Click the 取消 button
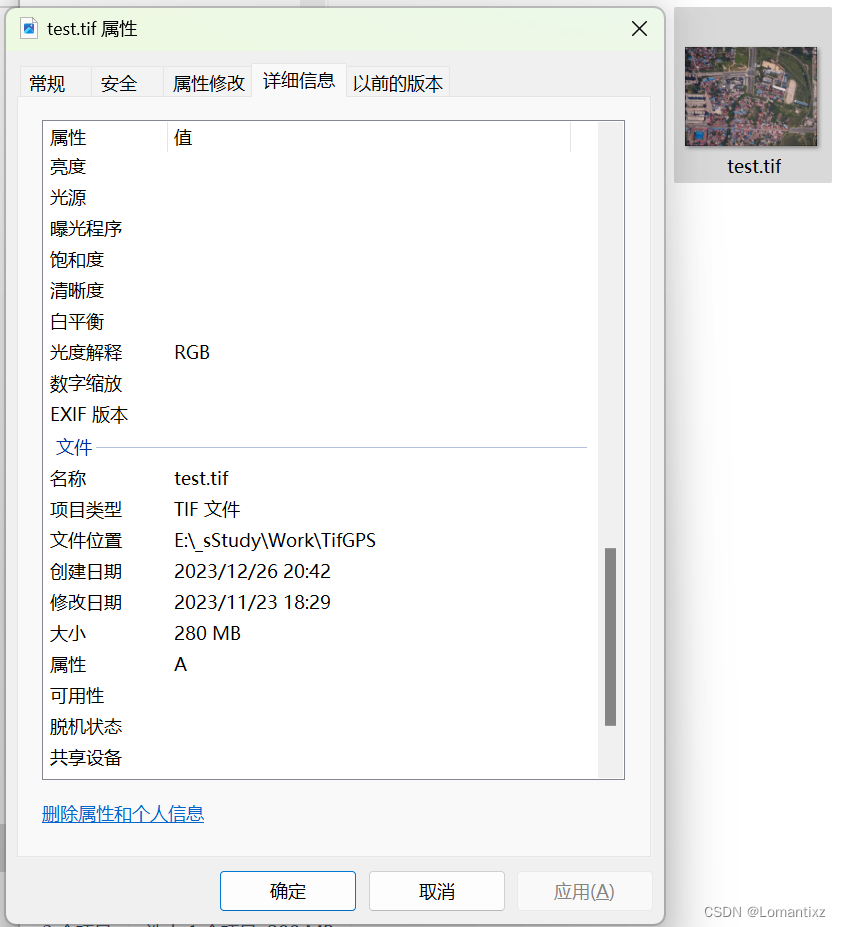Screen dimensions: 841x927 (436, 890)
